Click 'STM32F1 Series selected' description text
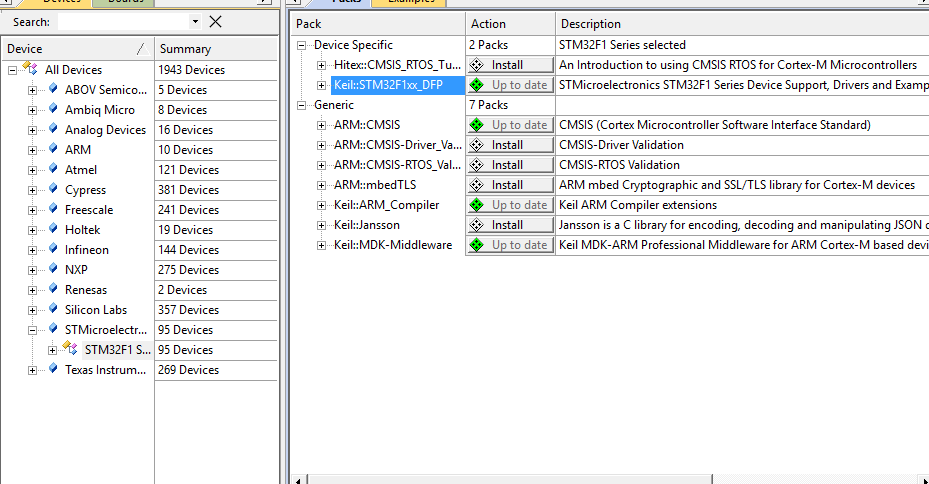Viewport: 929px width, 484px height. pyautogui.click(x=622, y=45)
